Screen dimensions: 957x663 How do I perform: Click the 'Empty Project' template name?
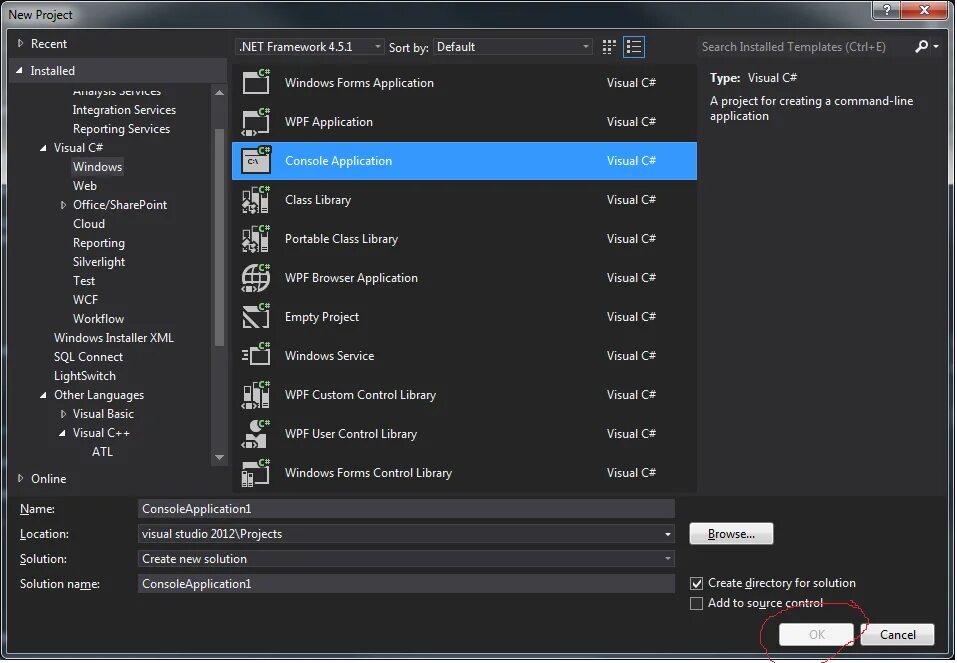coord(322,317)
